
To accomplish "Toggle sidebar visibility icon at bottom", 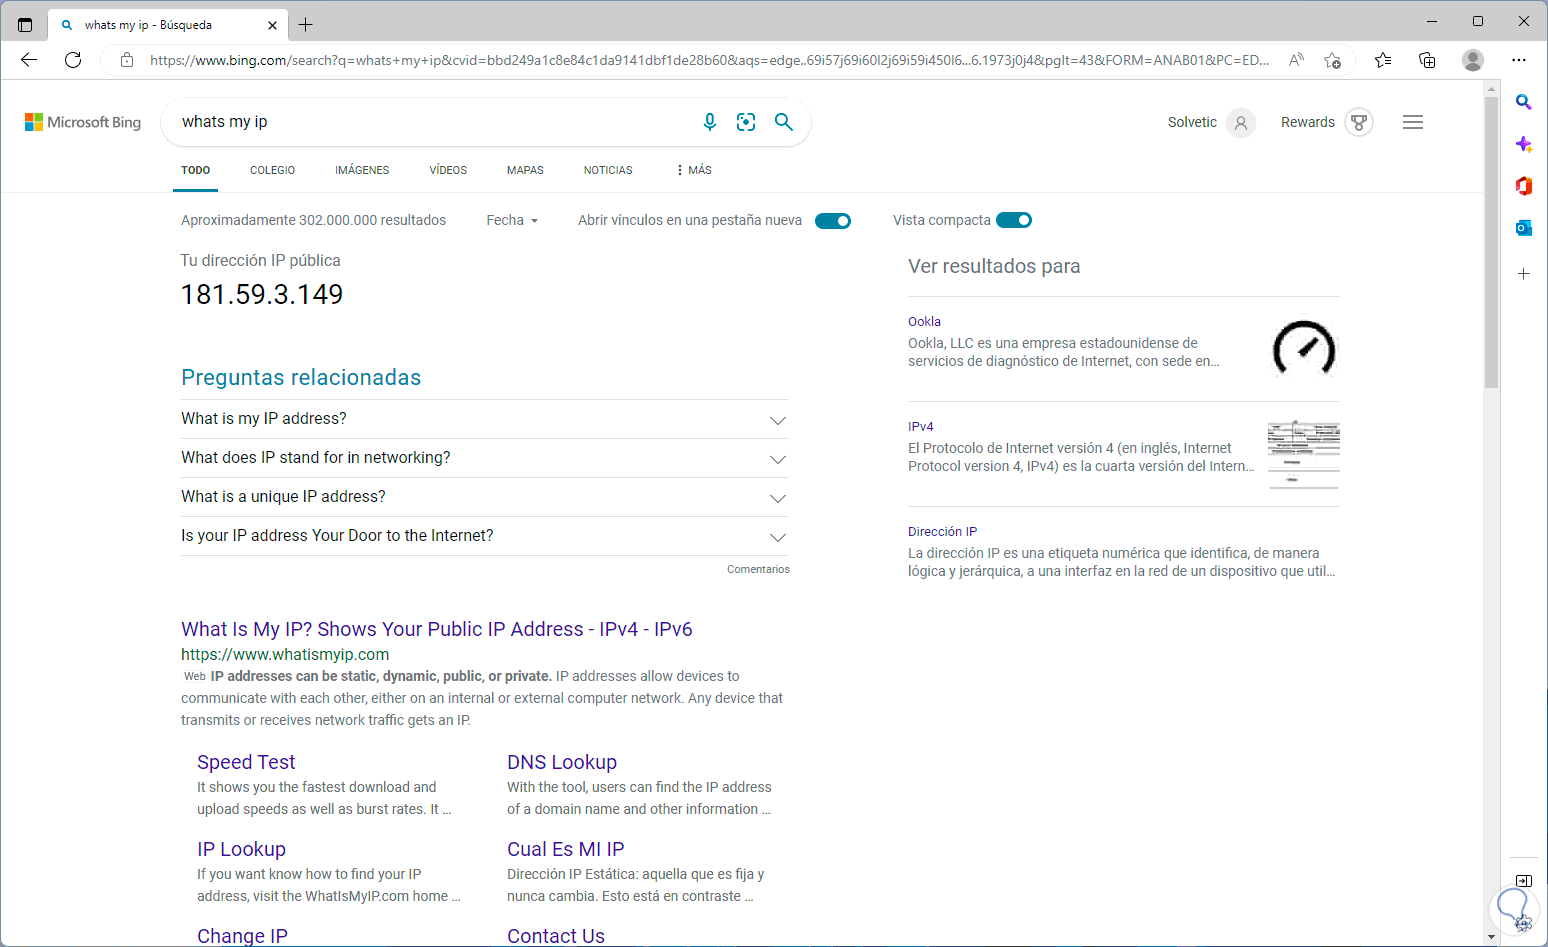I will point(1523,881).
